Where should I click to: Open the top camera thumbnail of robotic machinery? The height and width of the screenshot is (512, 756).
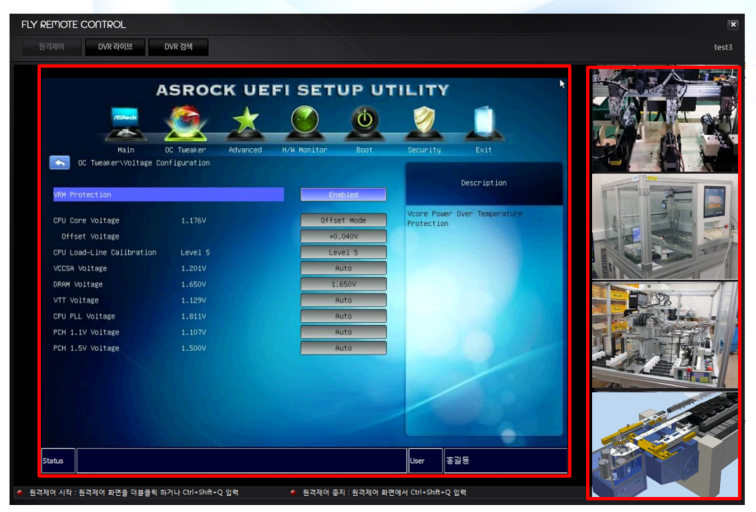point(664,121)
